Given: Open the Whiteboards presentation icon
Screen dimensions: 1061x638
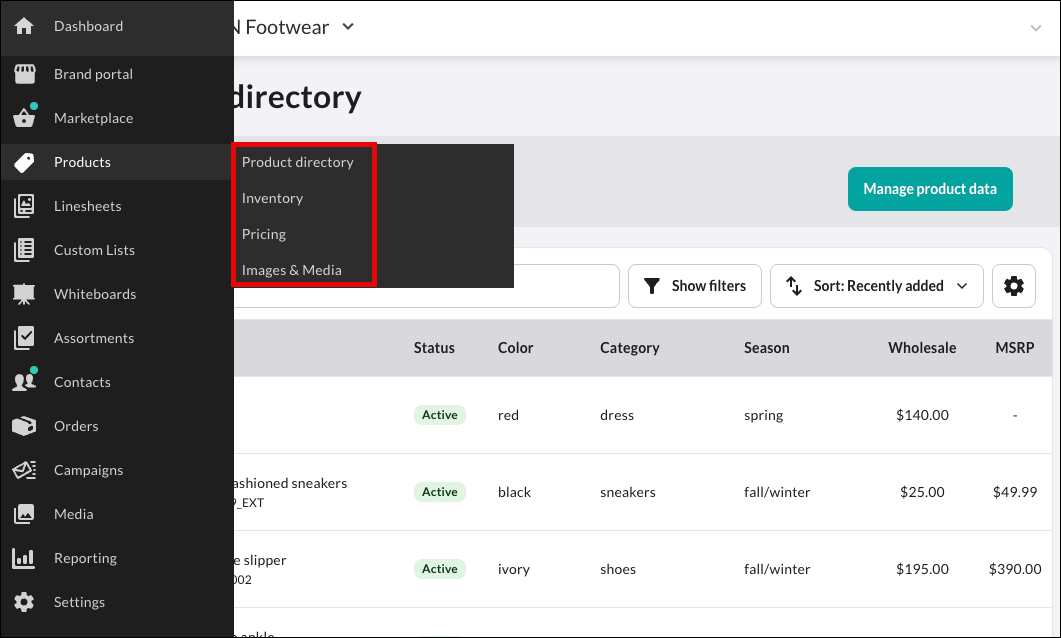Looking at the screenshot, I should click(24, 294).
